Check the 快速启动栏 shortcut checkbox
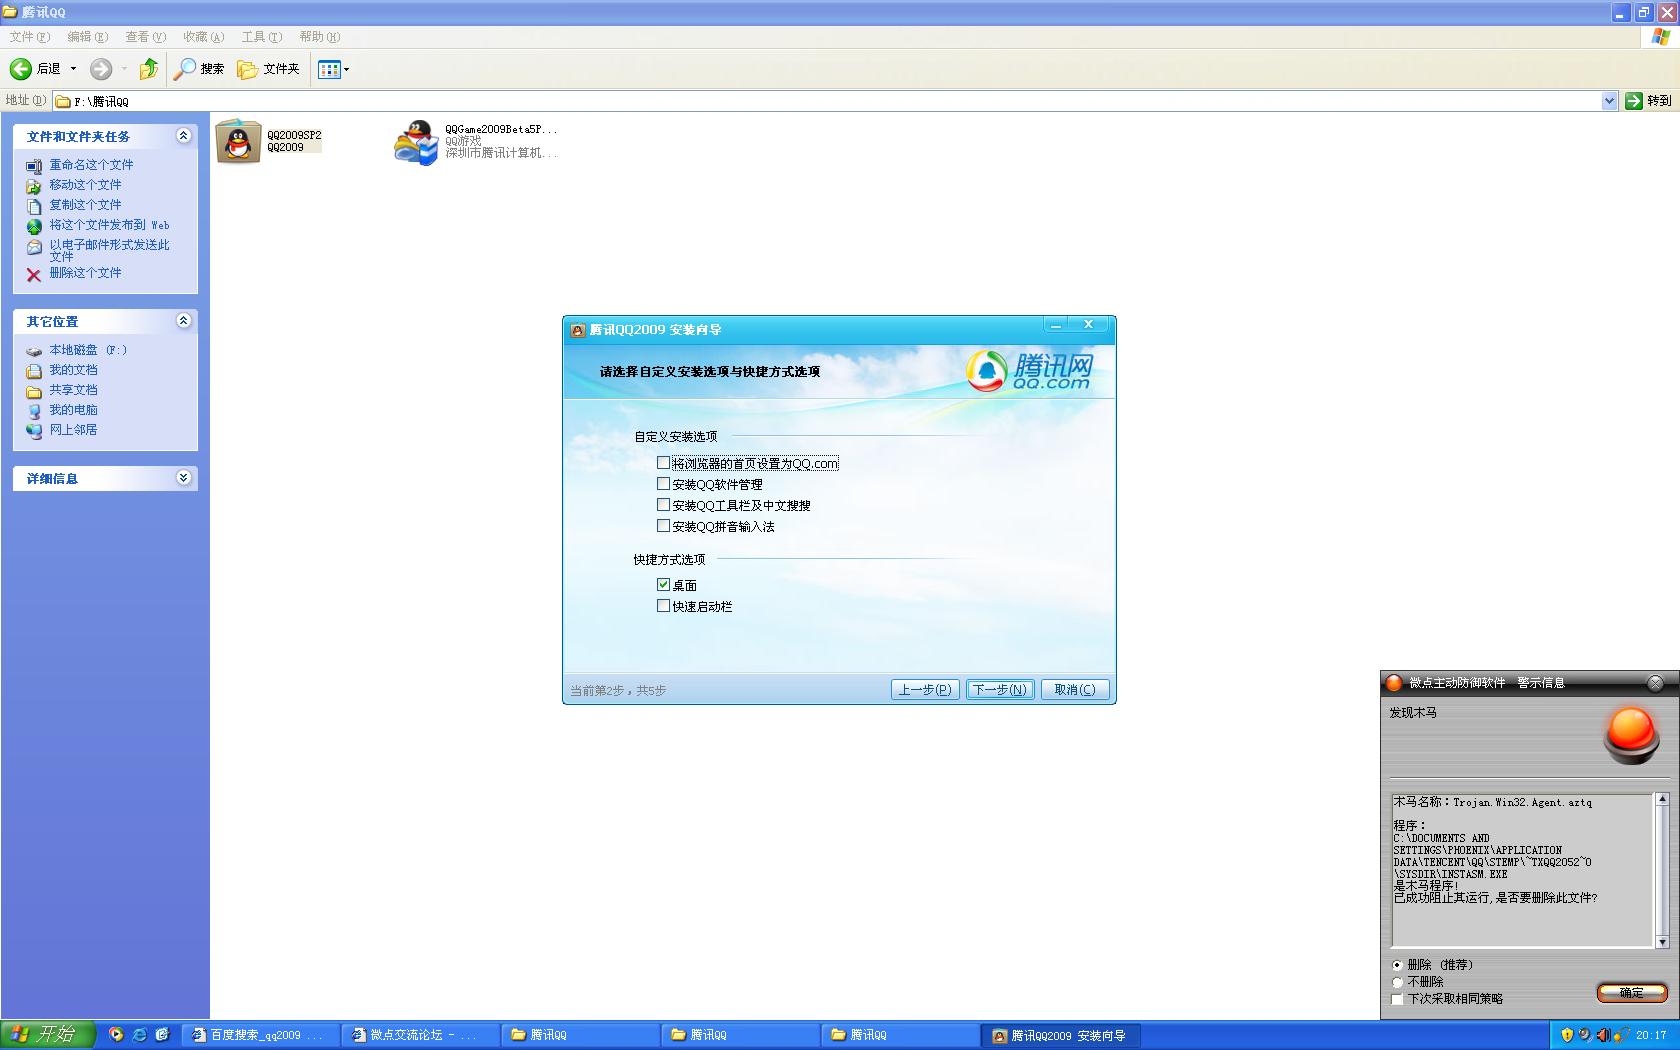This screenshot has width=1680, height=1050. pyautogui.click(x=663, y=606)
